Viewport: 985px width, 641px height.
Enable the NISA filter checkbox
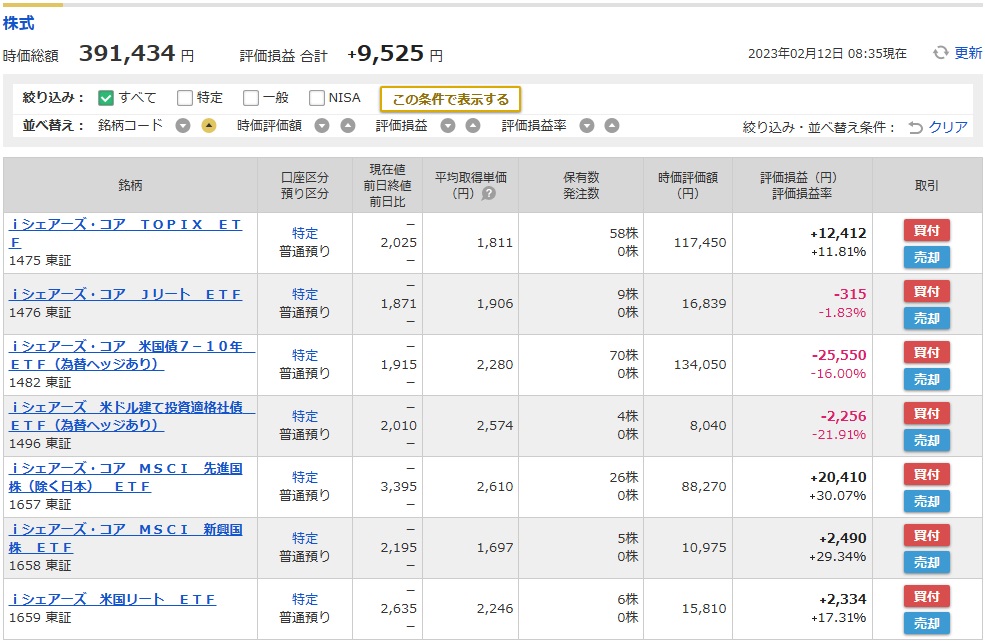point(317,98)
